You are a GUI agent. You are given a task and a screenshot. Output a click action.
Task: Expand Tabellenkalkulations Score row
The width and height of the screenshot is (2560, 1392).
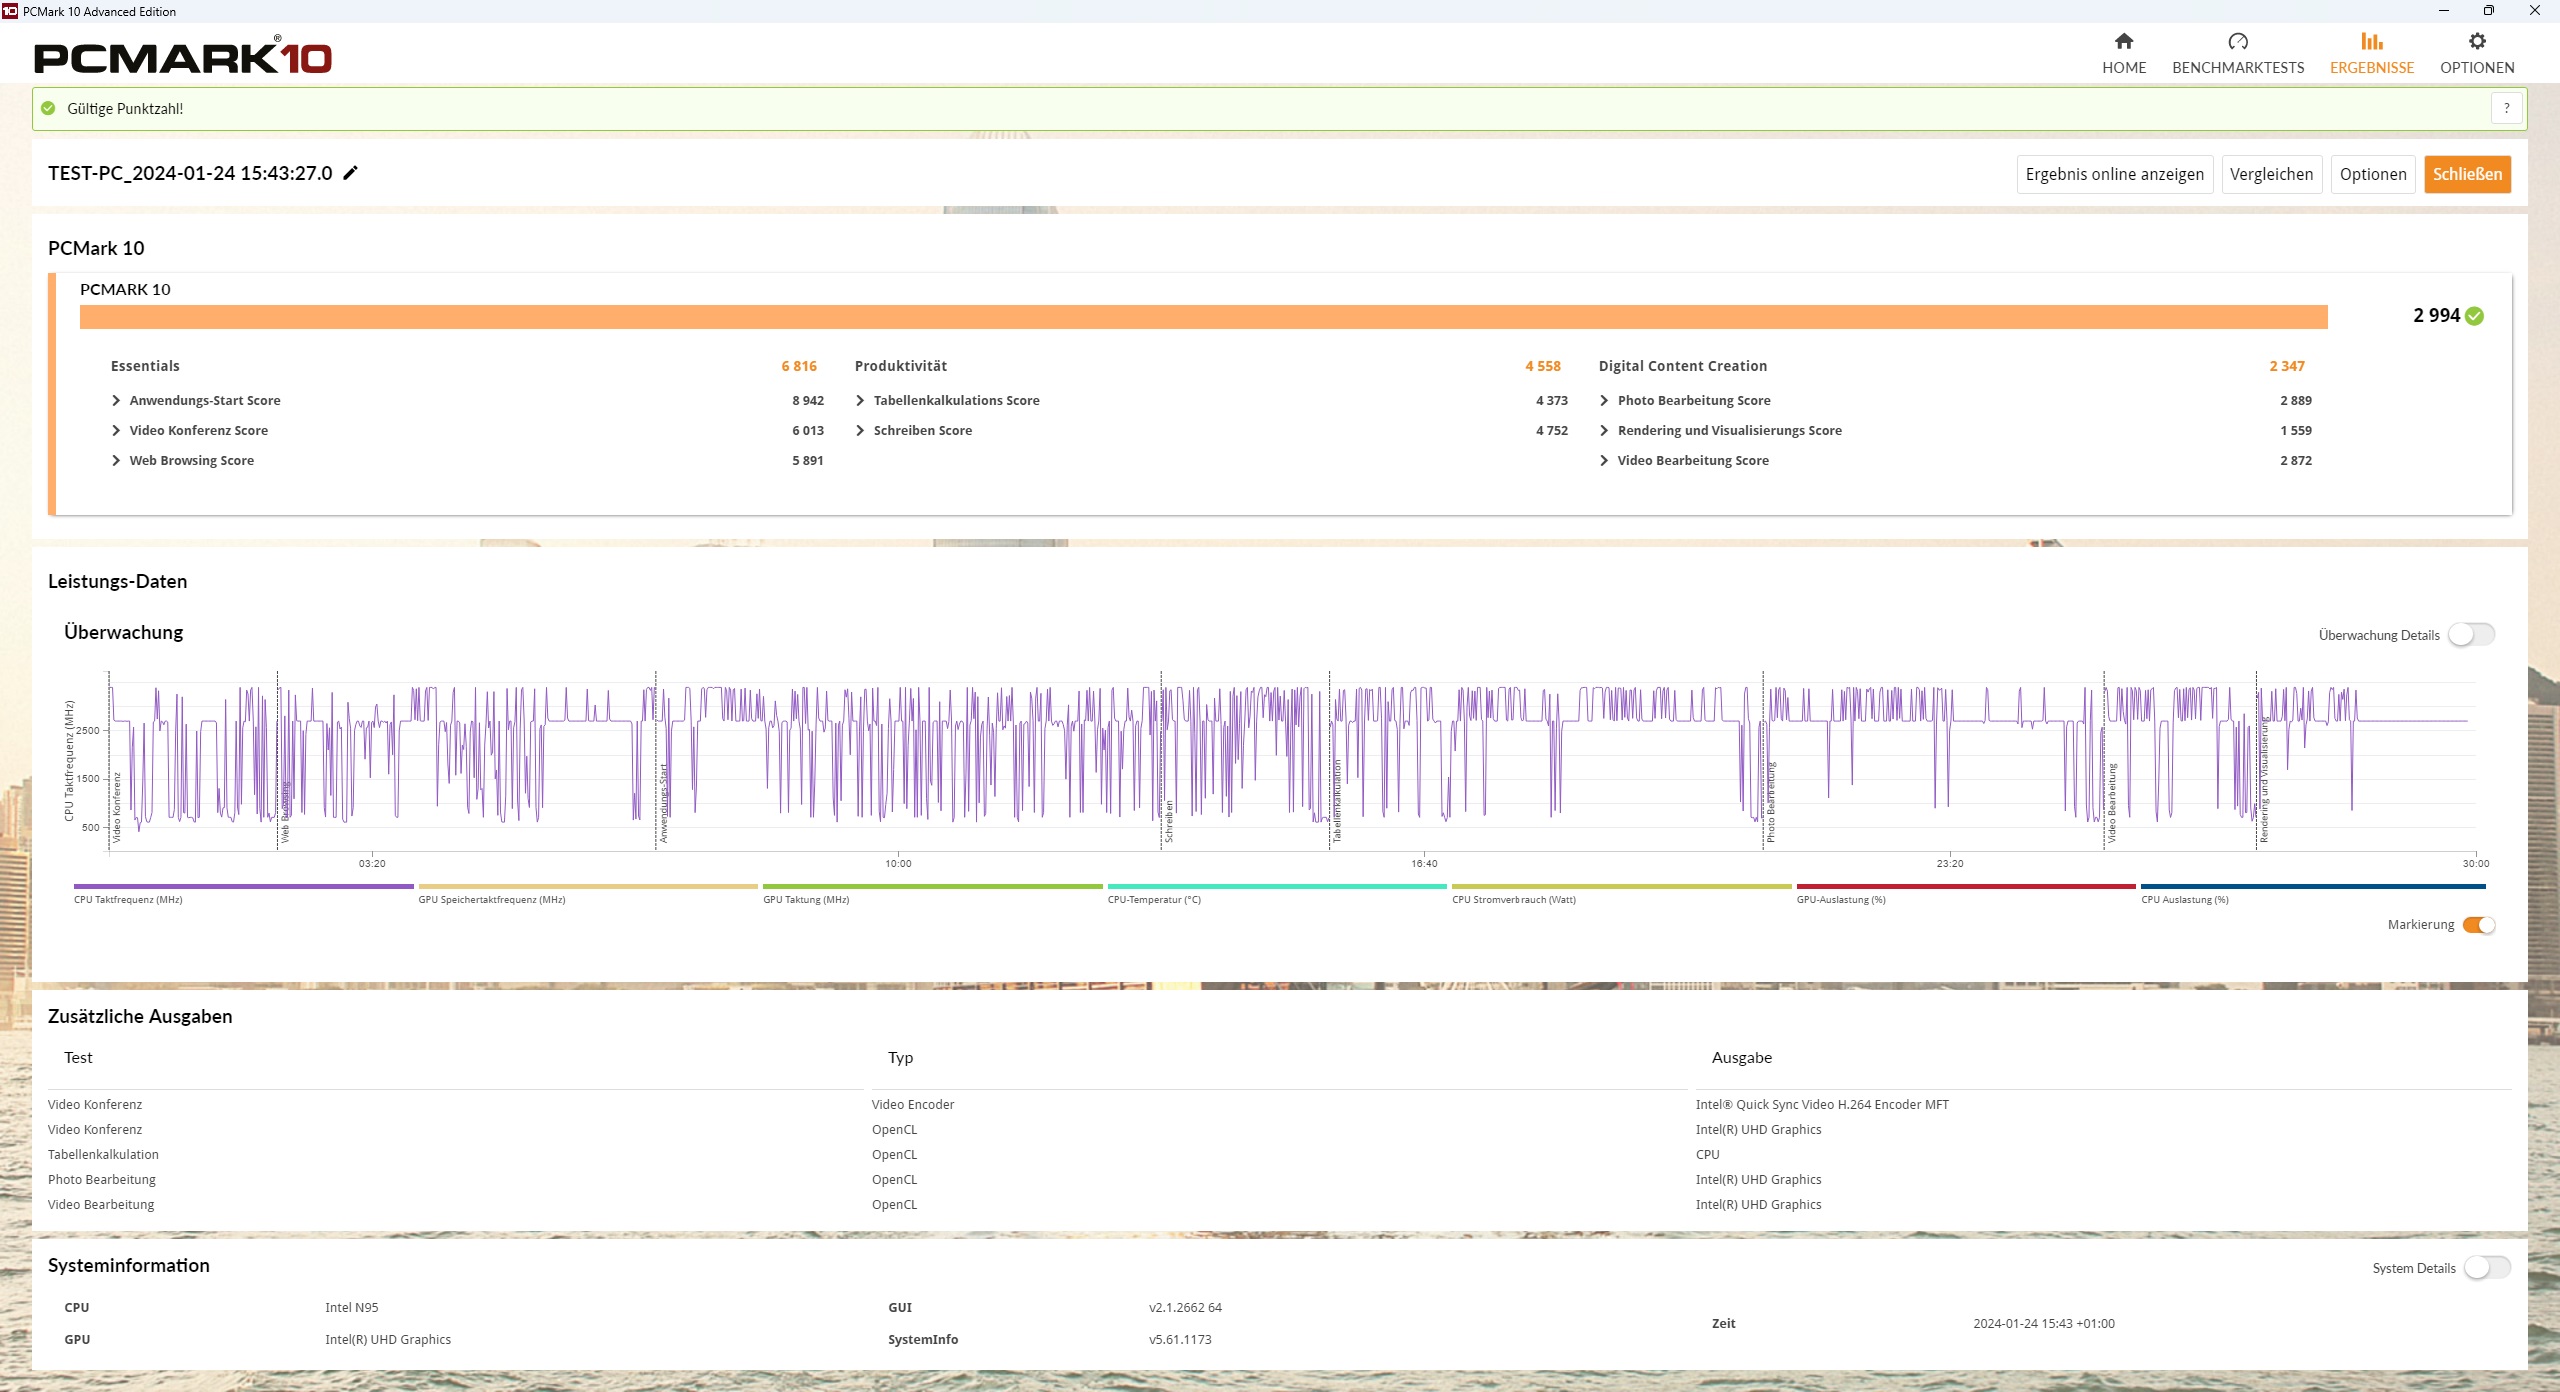860,401
